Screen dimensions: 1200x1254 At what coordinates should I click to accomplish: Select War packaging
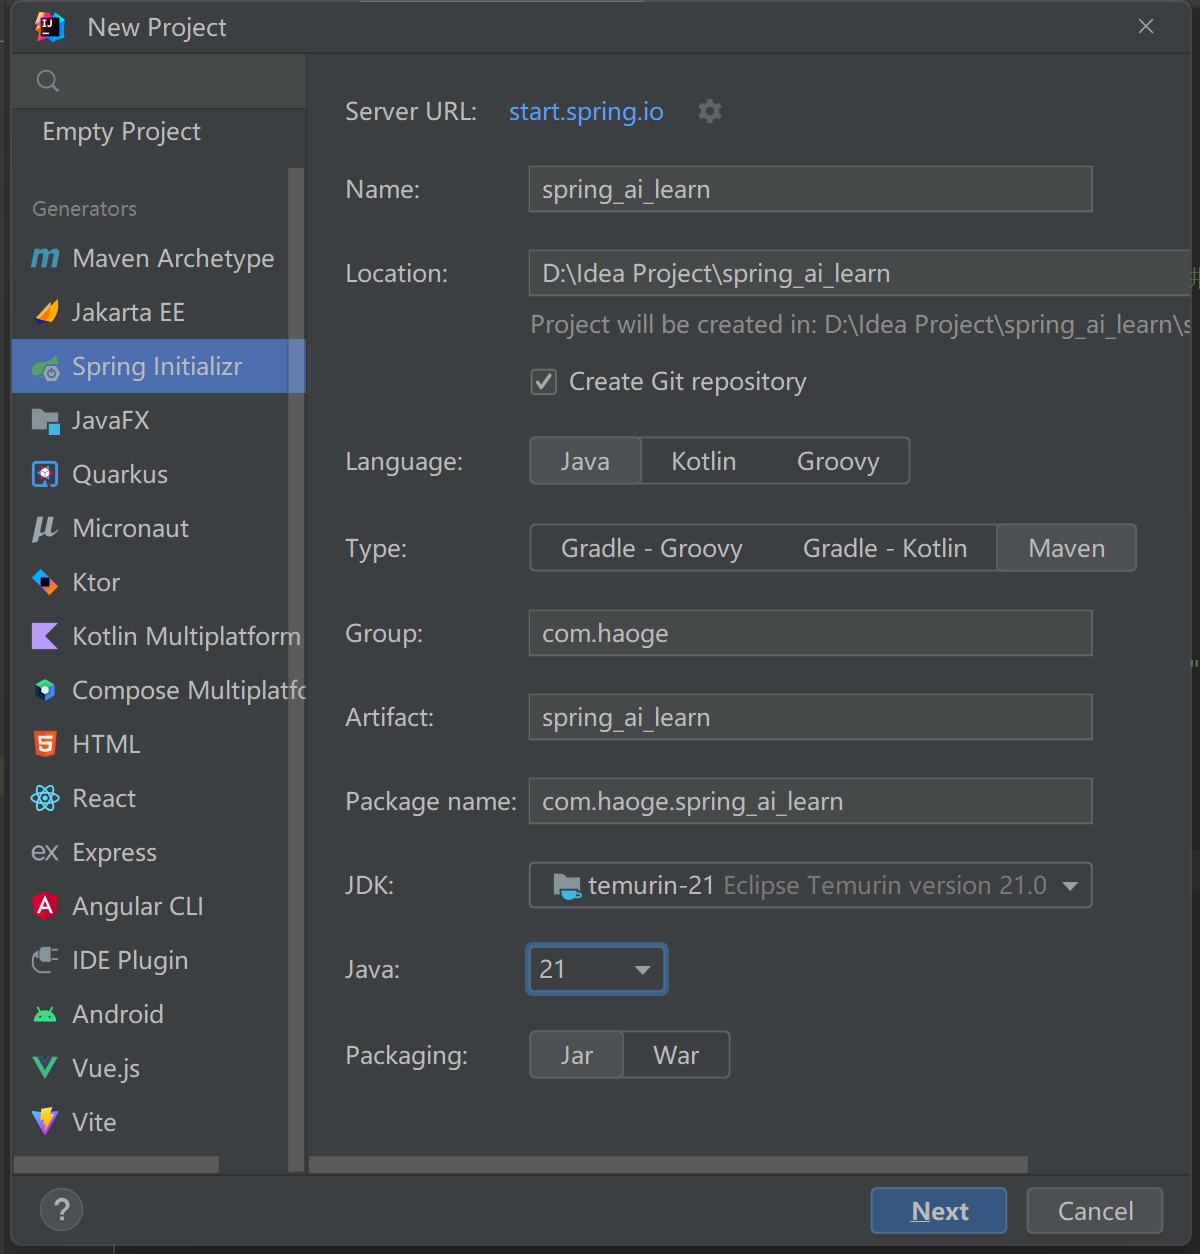(676, 1055)
